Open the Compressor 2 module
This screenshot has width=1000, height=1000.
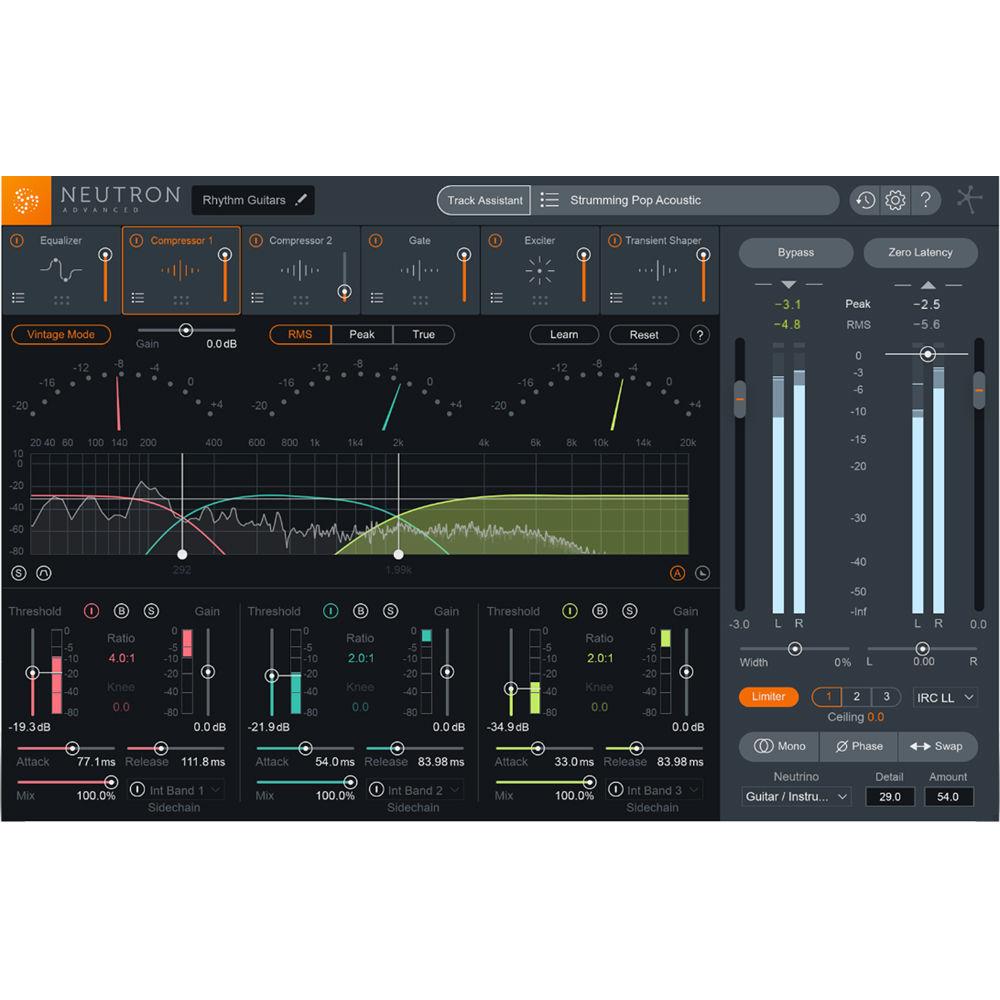click(300, 270)
